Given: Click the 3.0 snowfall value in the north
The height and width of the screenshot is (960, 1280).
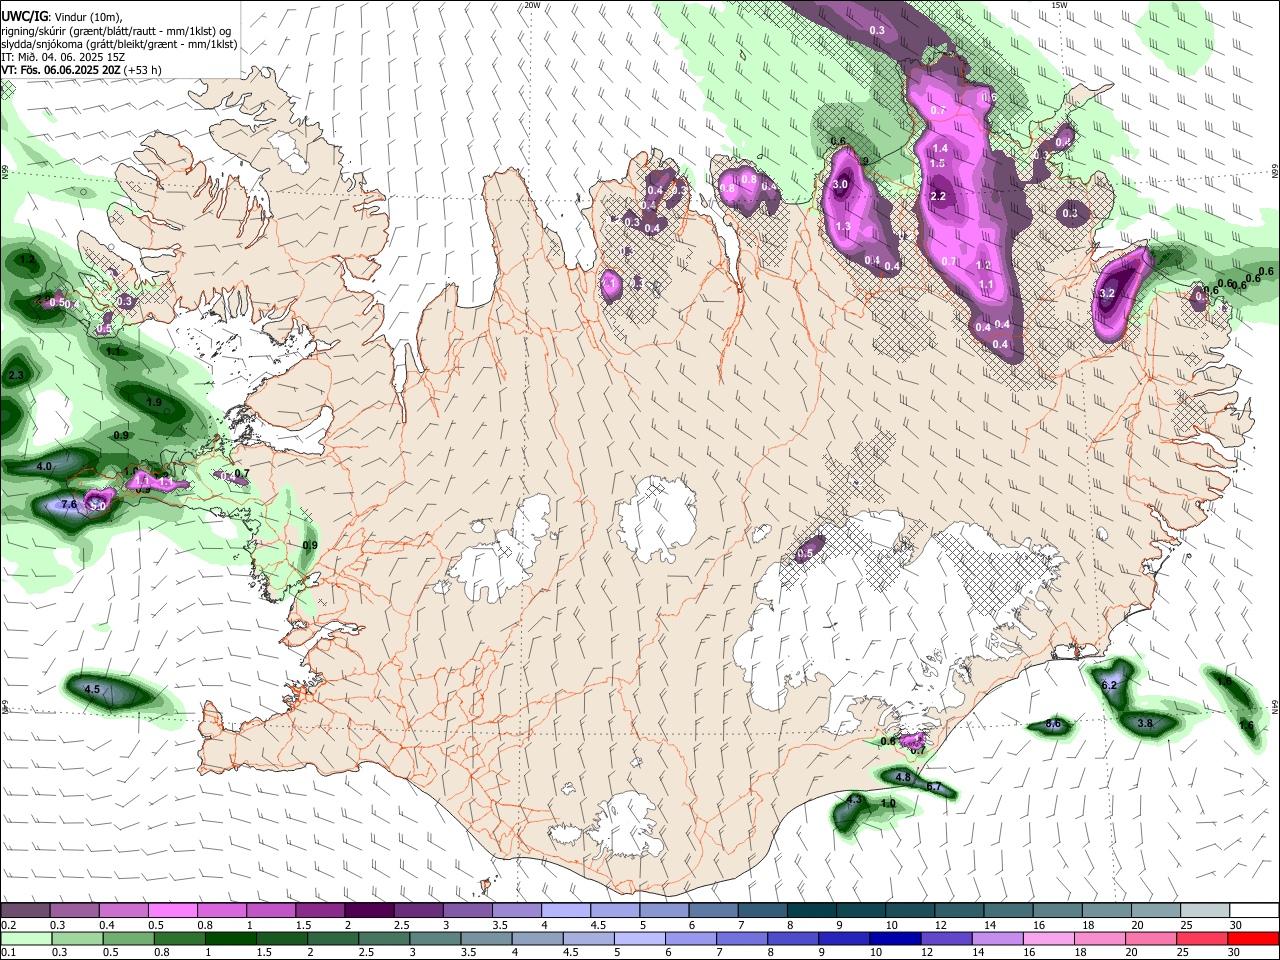Looking at the screenshot, I should click(841, 184).
